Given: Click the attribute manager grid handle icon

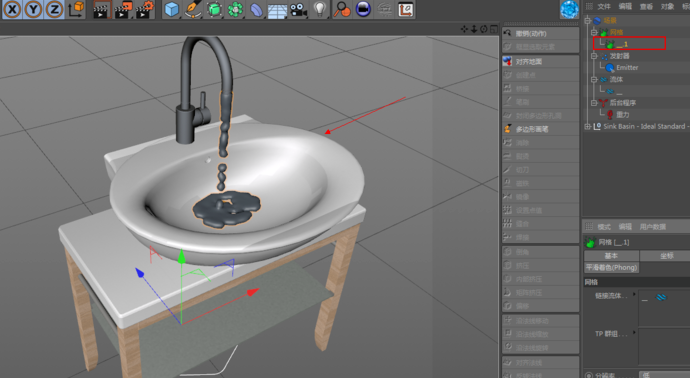Looking at the screenshot, I should pos(589,227).
